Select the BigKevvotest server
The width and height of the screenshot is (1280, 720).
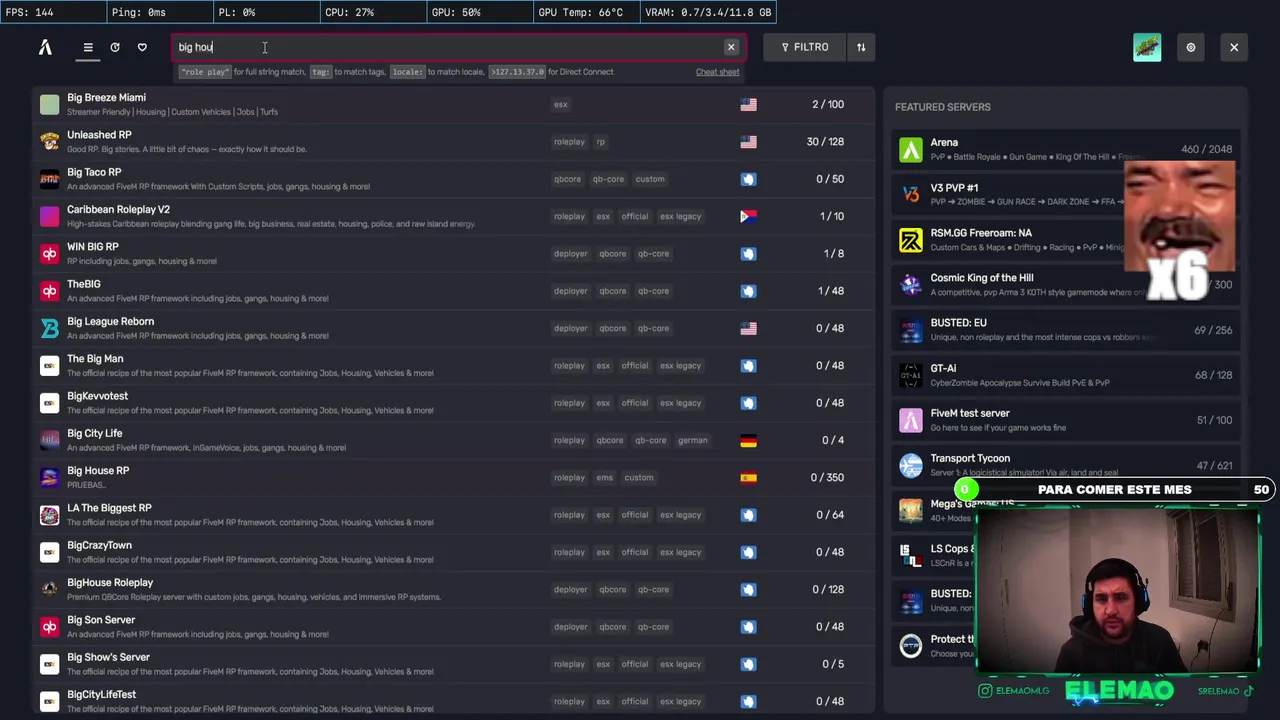[x=453, y=403]
